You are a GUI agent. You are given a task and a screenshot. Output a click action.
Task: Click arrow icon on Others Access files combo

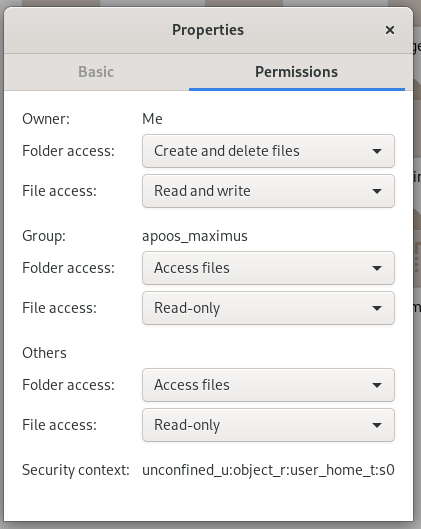pyautogui.click(x=377, y=385)
